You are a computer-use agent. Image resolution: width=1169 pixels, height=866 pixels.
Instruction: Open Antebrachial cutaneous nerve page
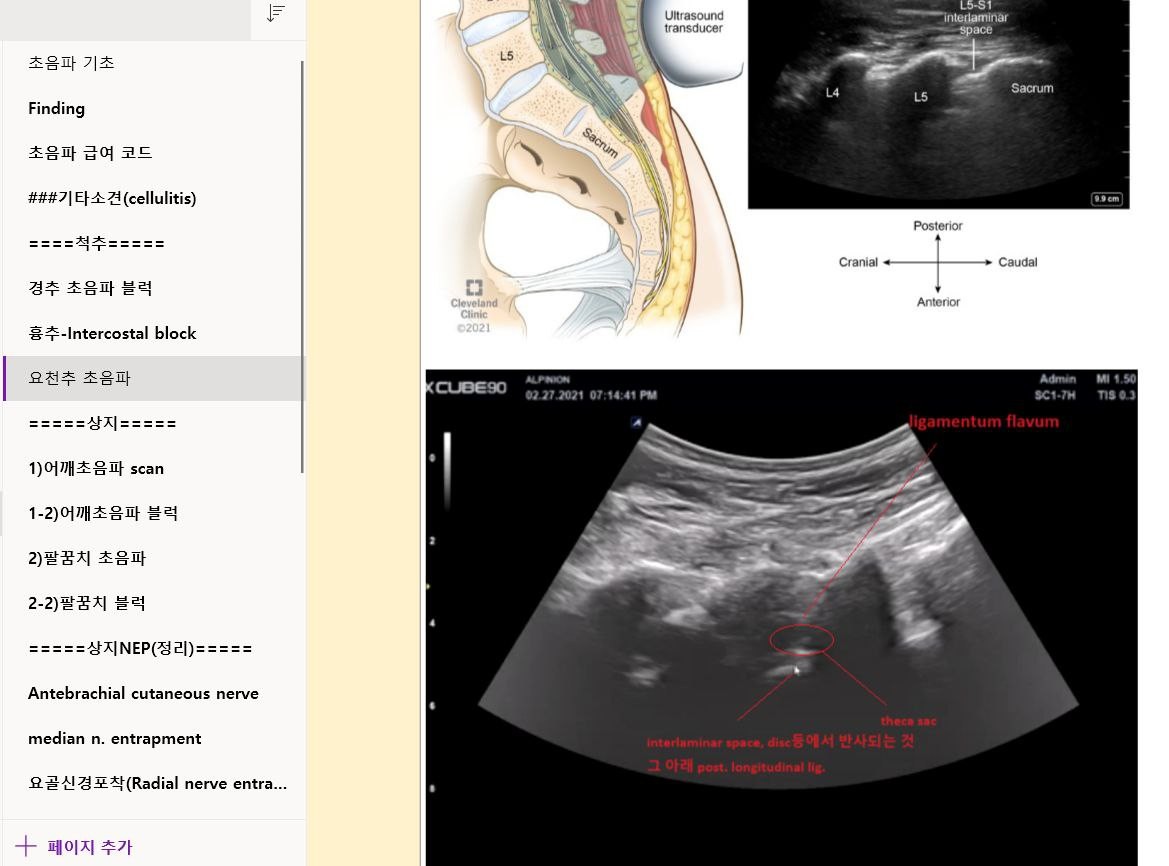click(x=143, y=693)
